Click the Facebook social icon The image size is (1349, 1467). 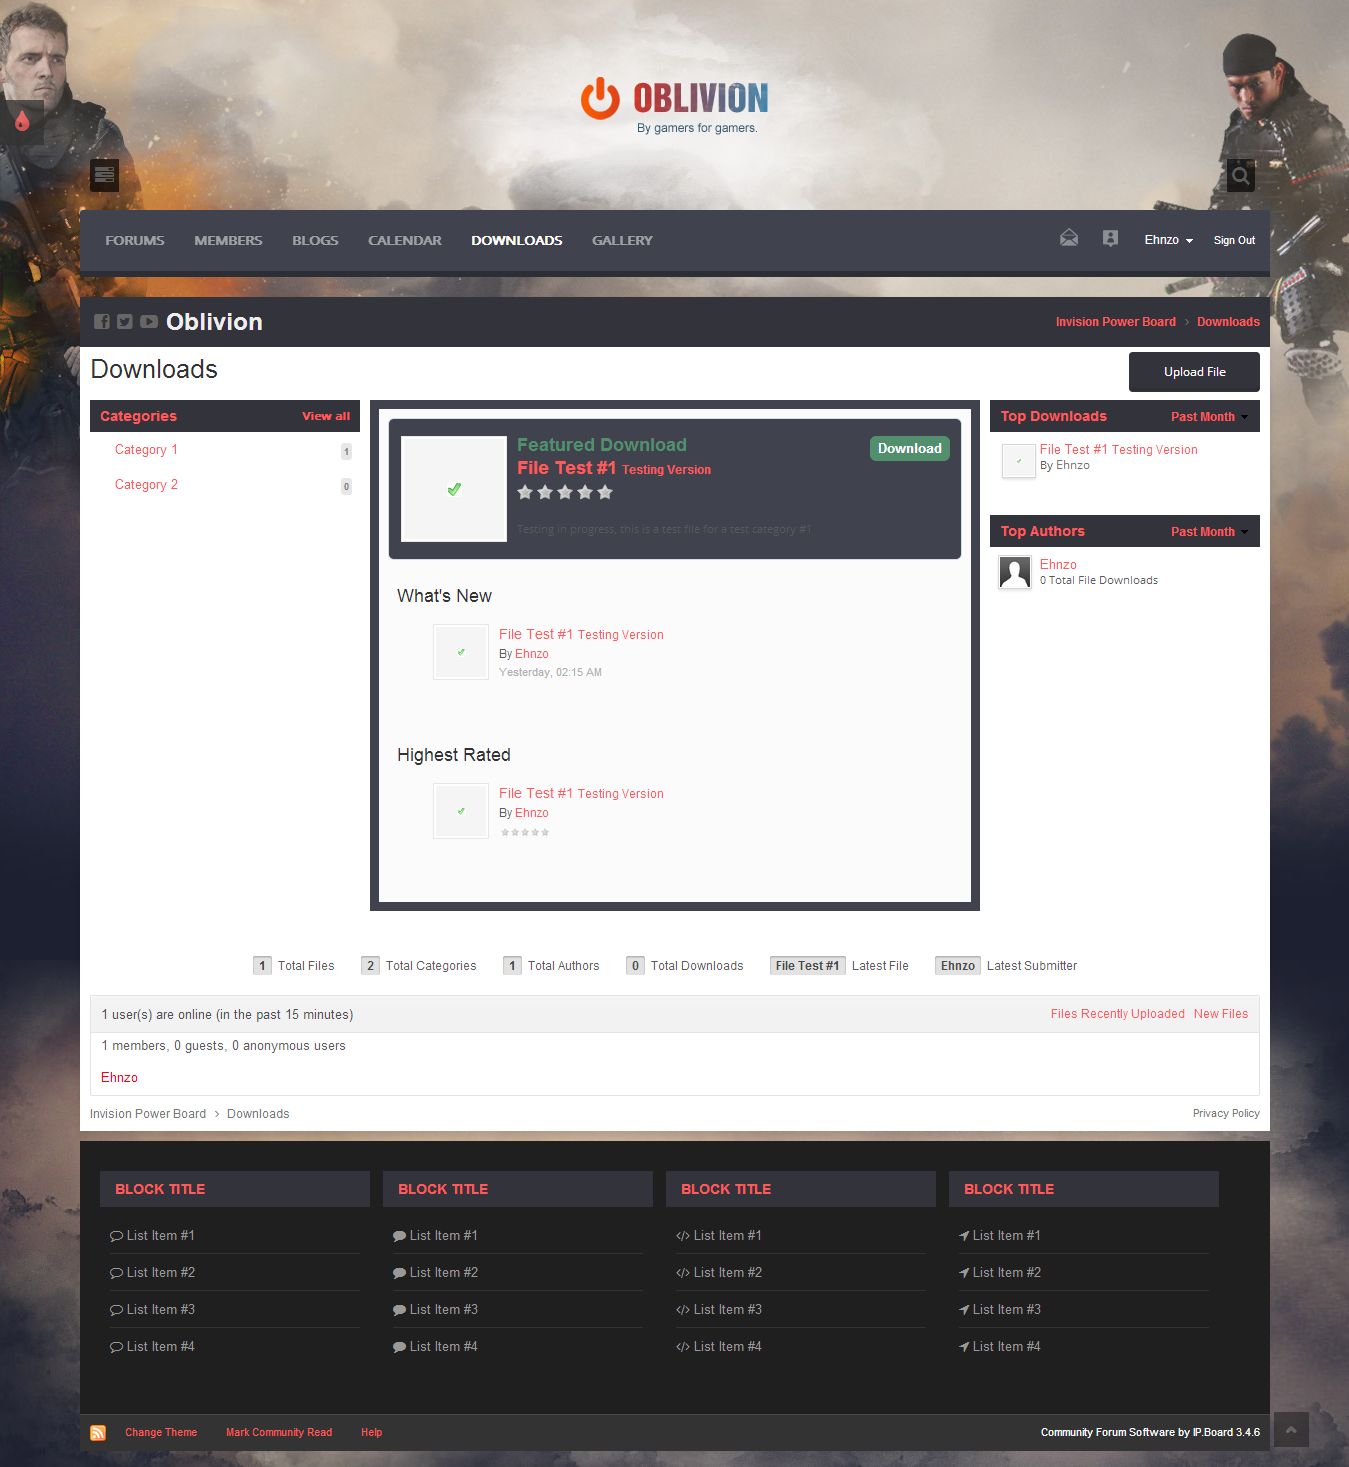click(x=102, y=322)
